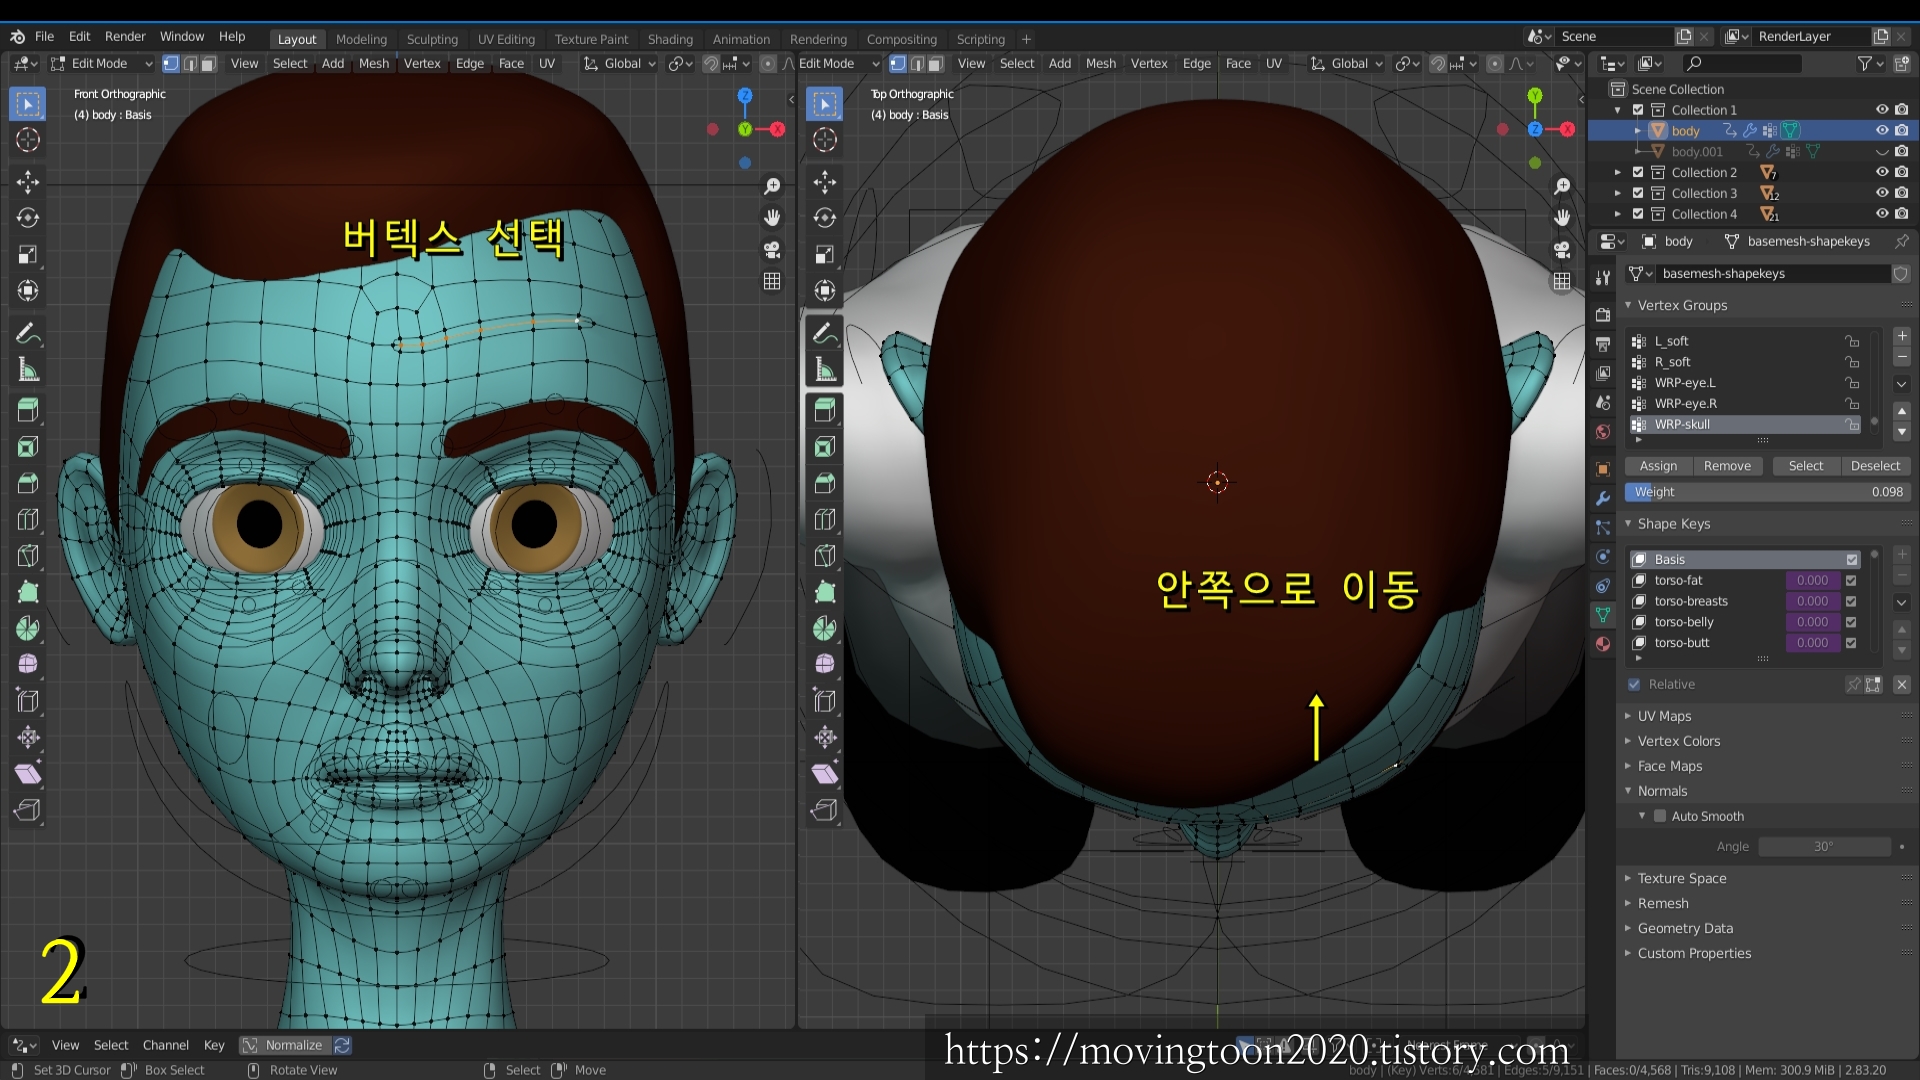The width and height of the screenshot is (1920, 1080).
Task: Toggle camera view in left viewport
Action: (x=772, y=250)
